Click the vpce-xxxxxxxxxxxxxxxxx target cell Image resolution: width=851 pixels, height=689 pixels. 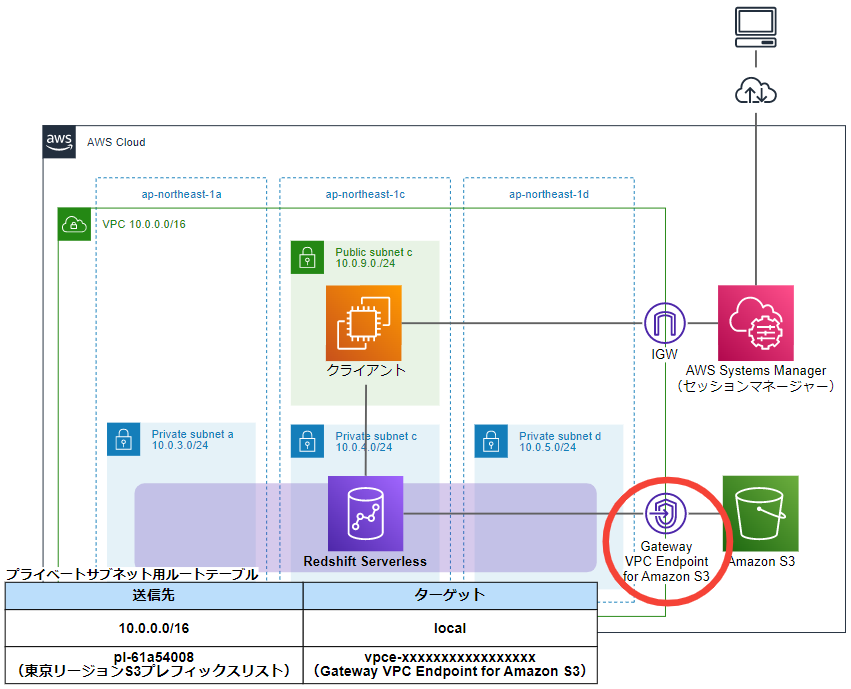click(450, 665)
